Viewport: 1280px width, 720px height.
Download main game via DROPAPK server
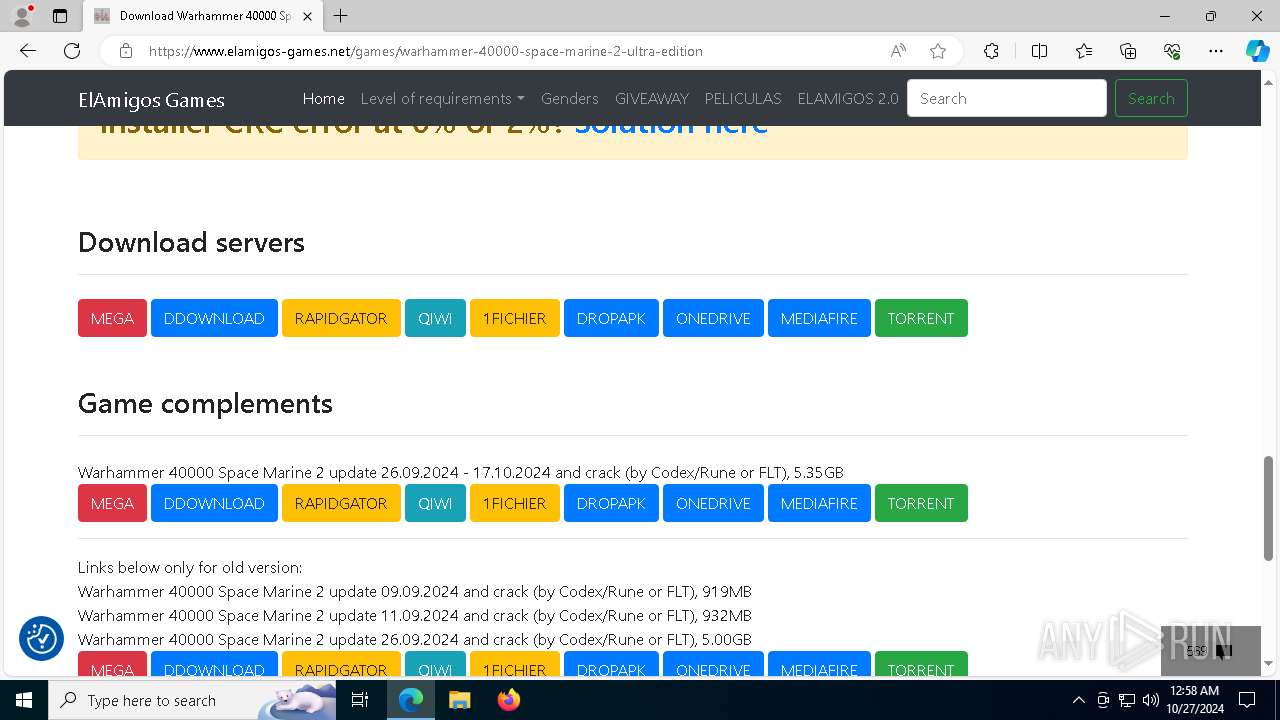point(611,318)
